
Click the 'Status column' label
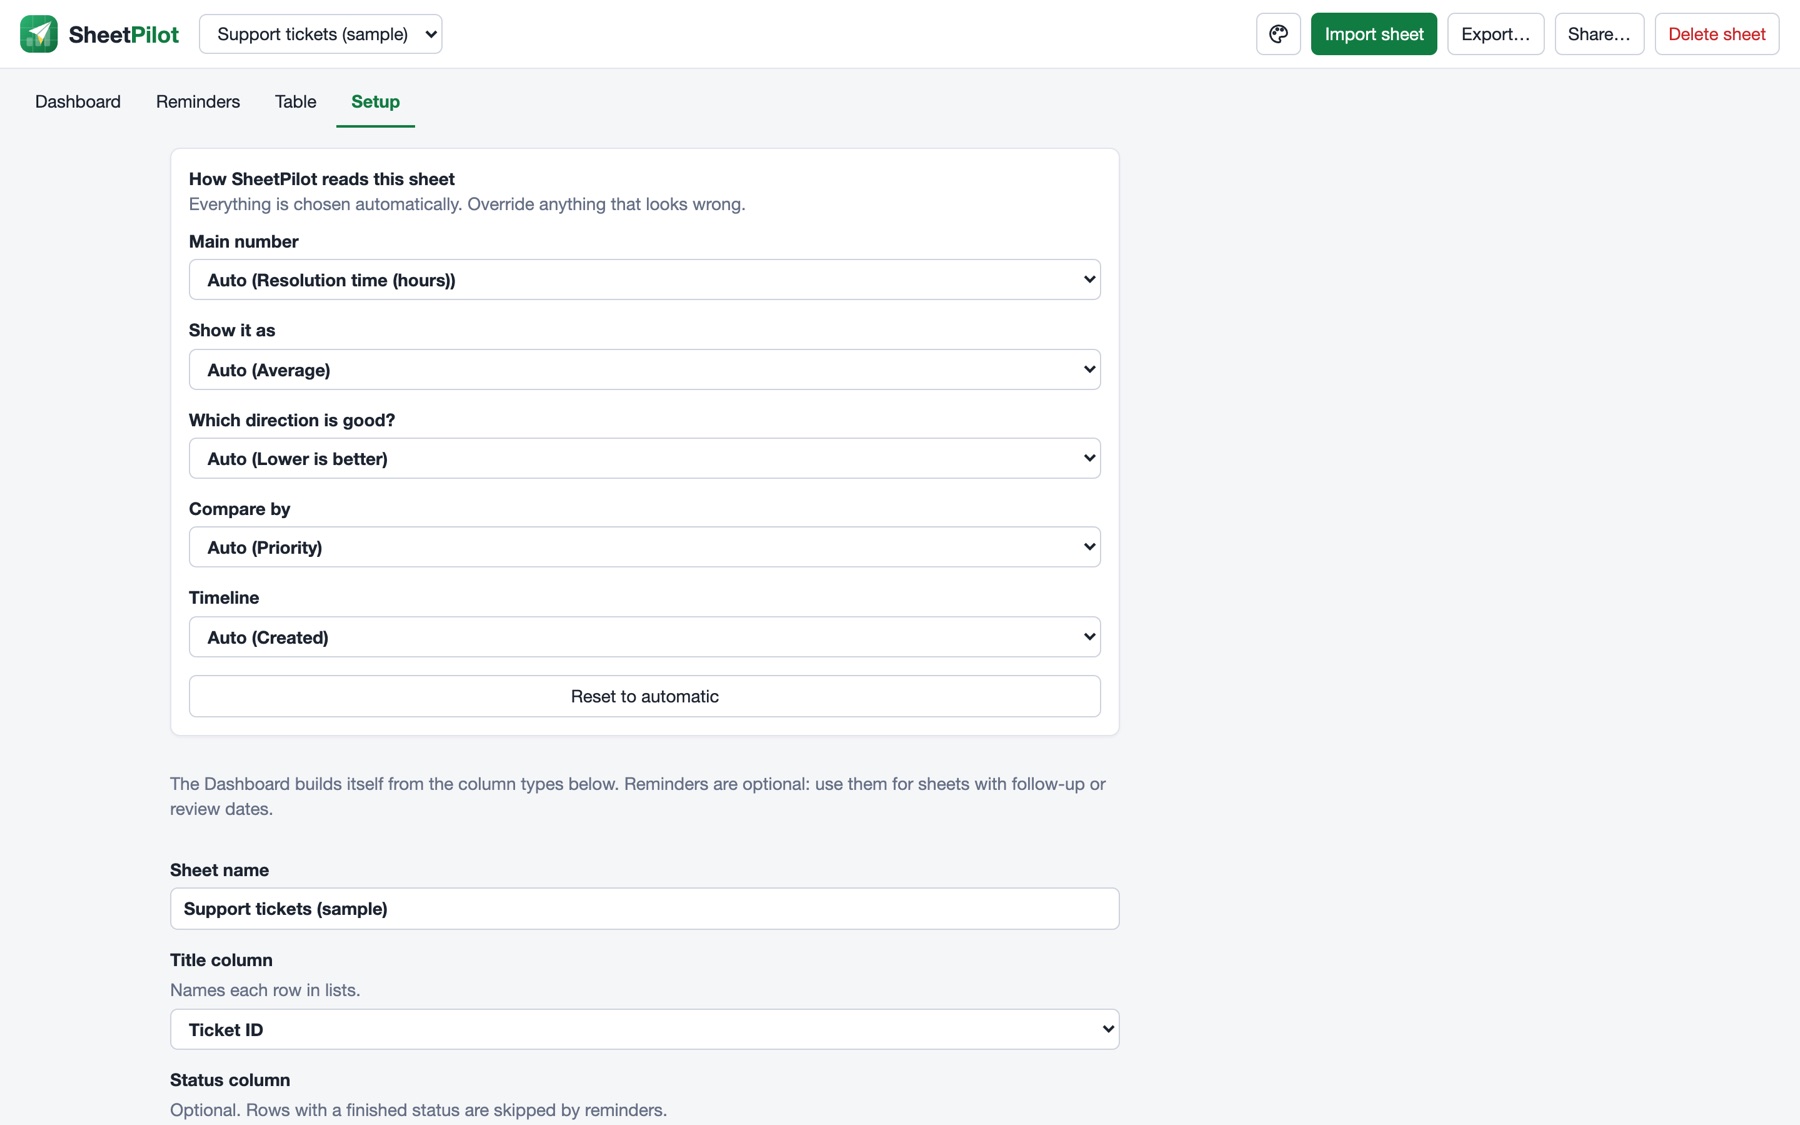(x=230, y=1080)
